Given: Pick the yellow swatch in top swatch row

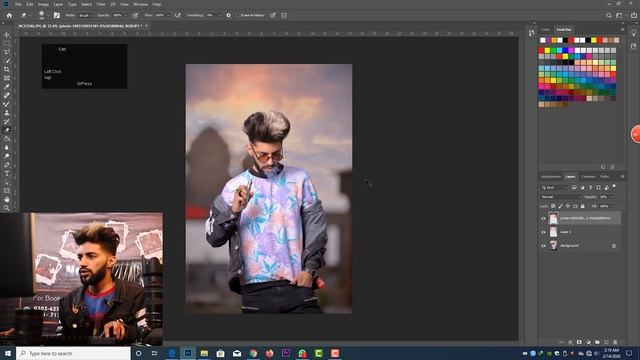Looking at the screenshot, I should [594, 40].
